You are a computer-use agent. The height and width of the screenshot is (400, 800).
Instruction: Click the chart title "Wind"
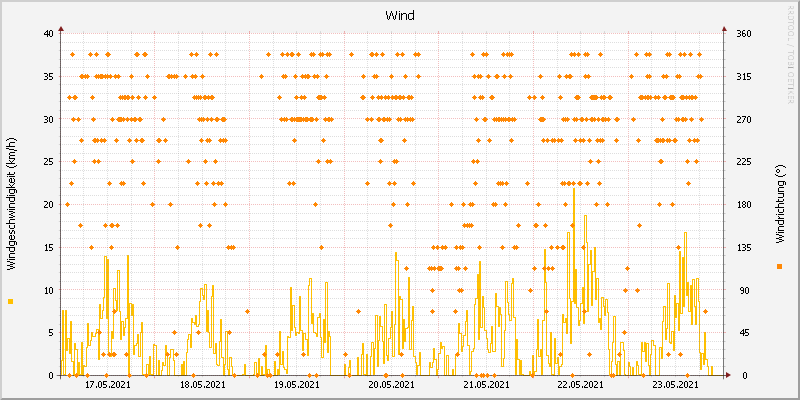400,15
